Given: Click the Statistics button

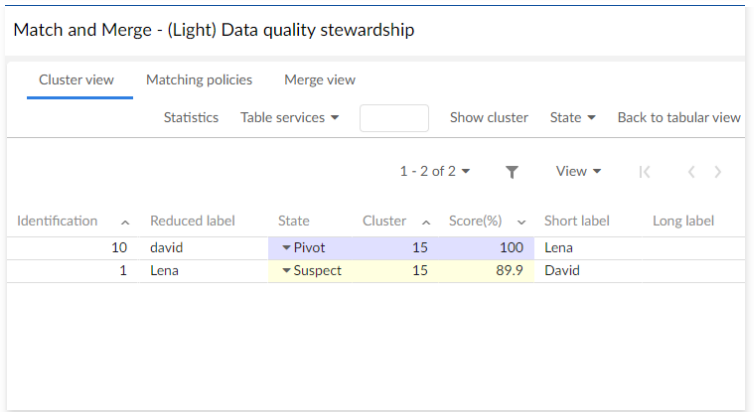Looking at the screenshot, I should (x=191, y=118).
